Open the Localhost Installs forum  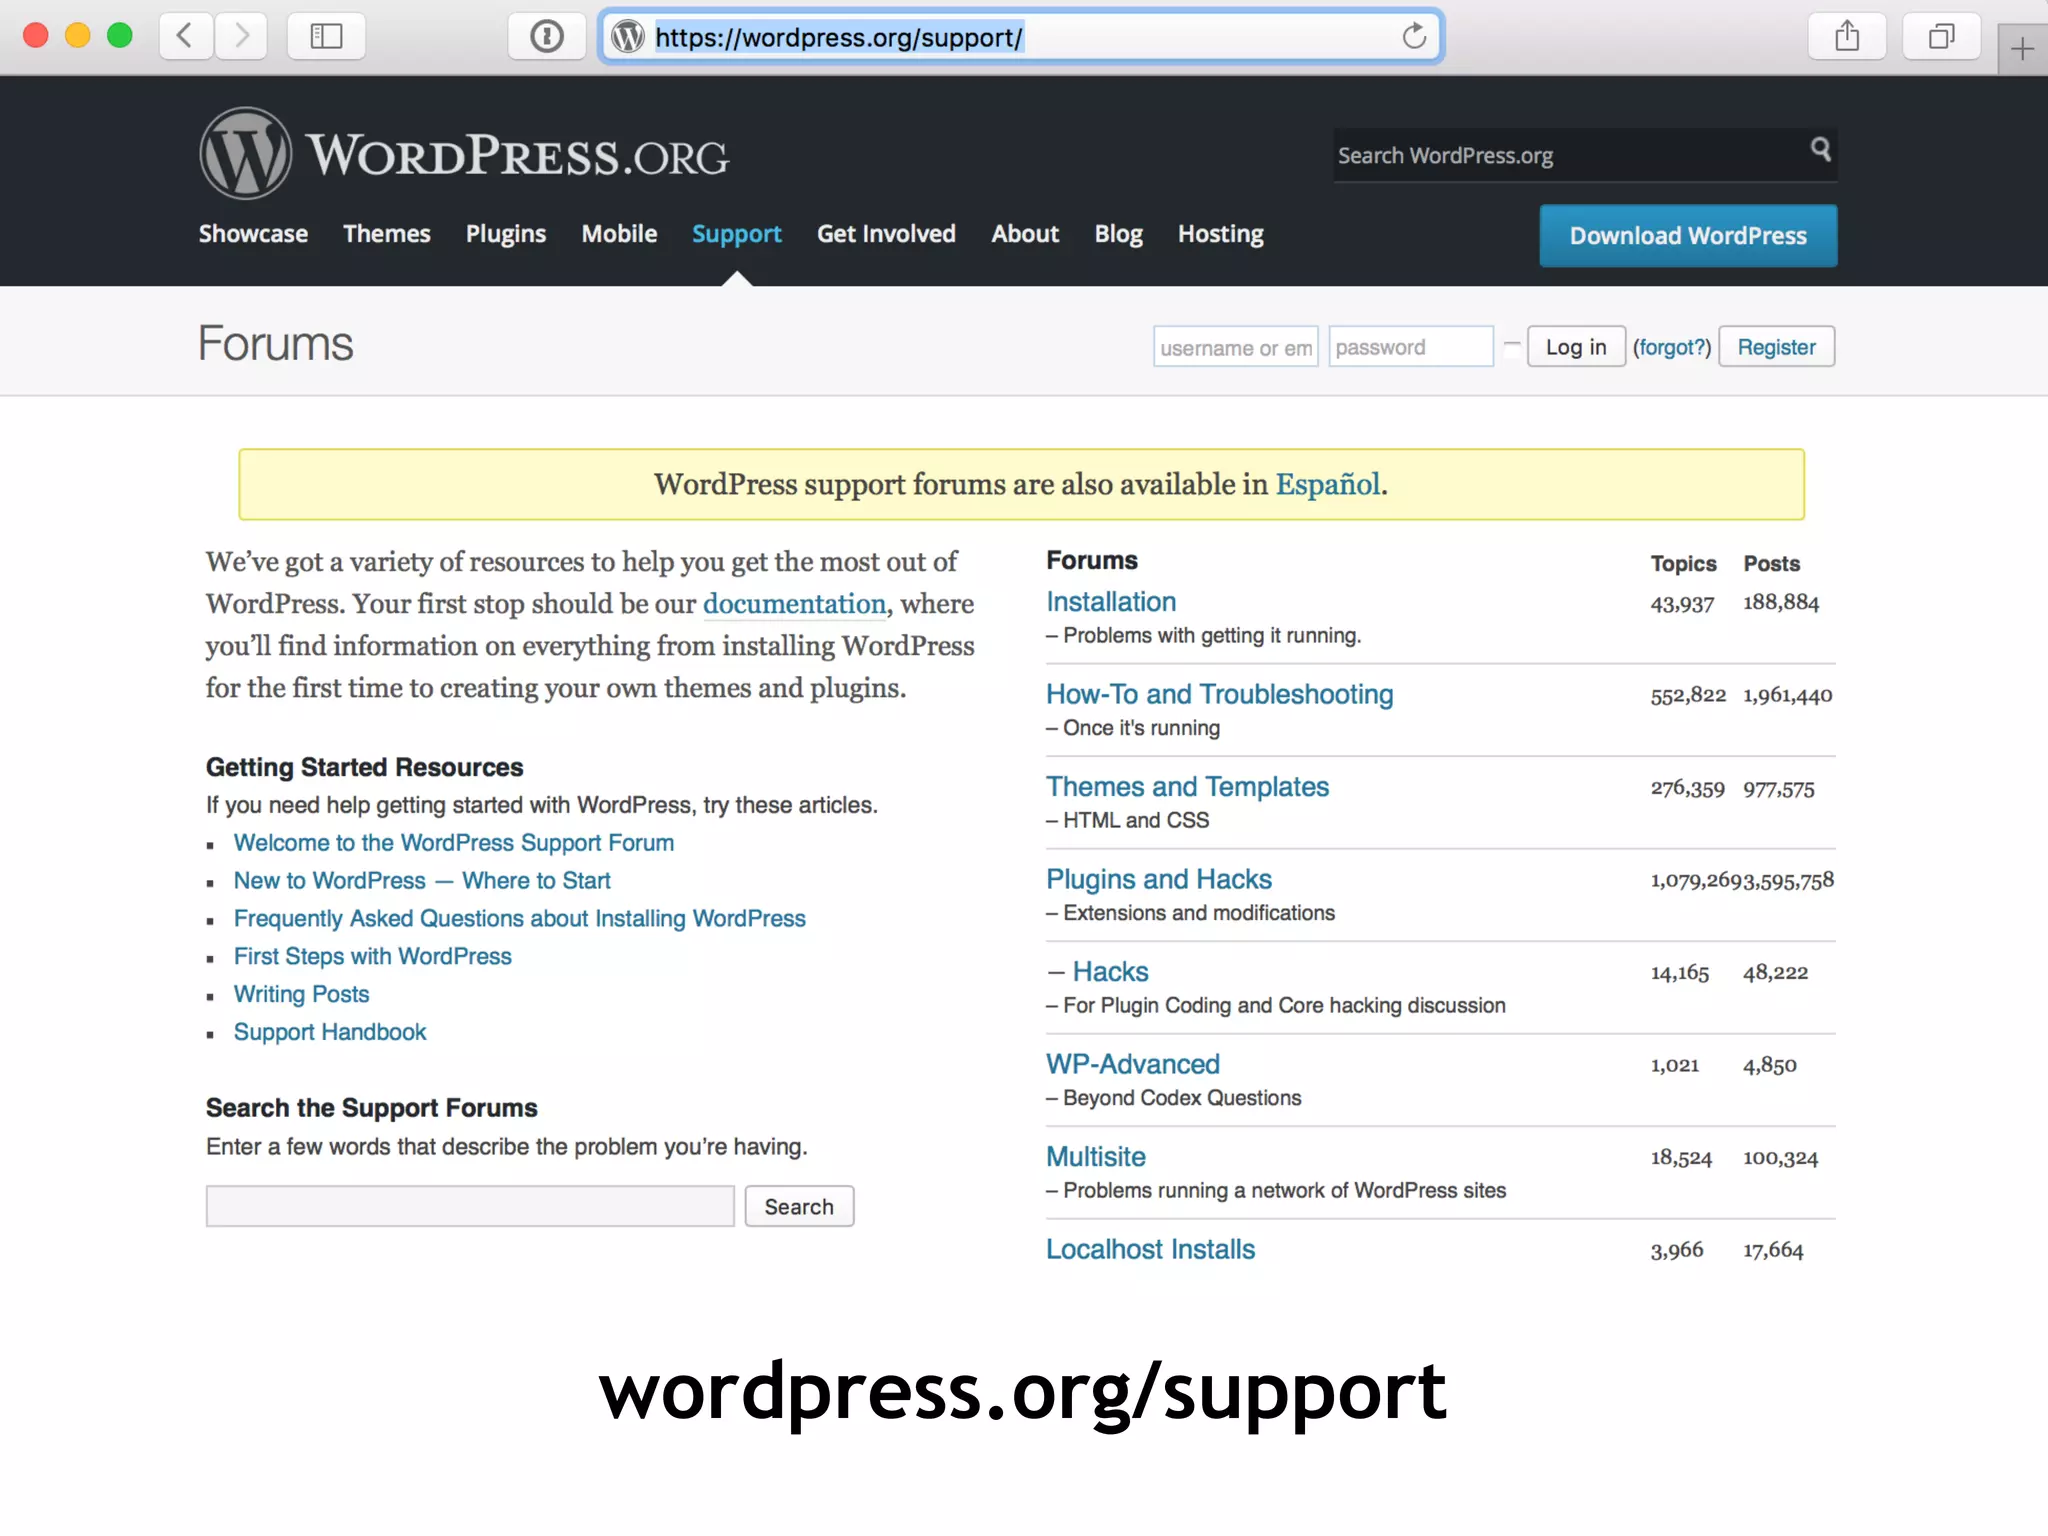1150,1250
